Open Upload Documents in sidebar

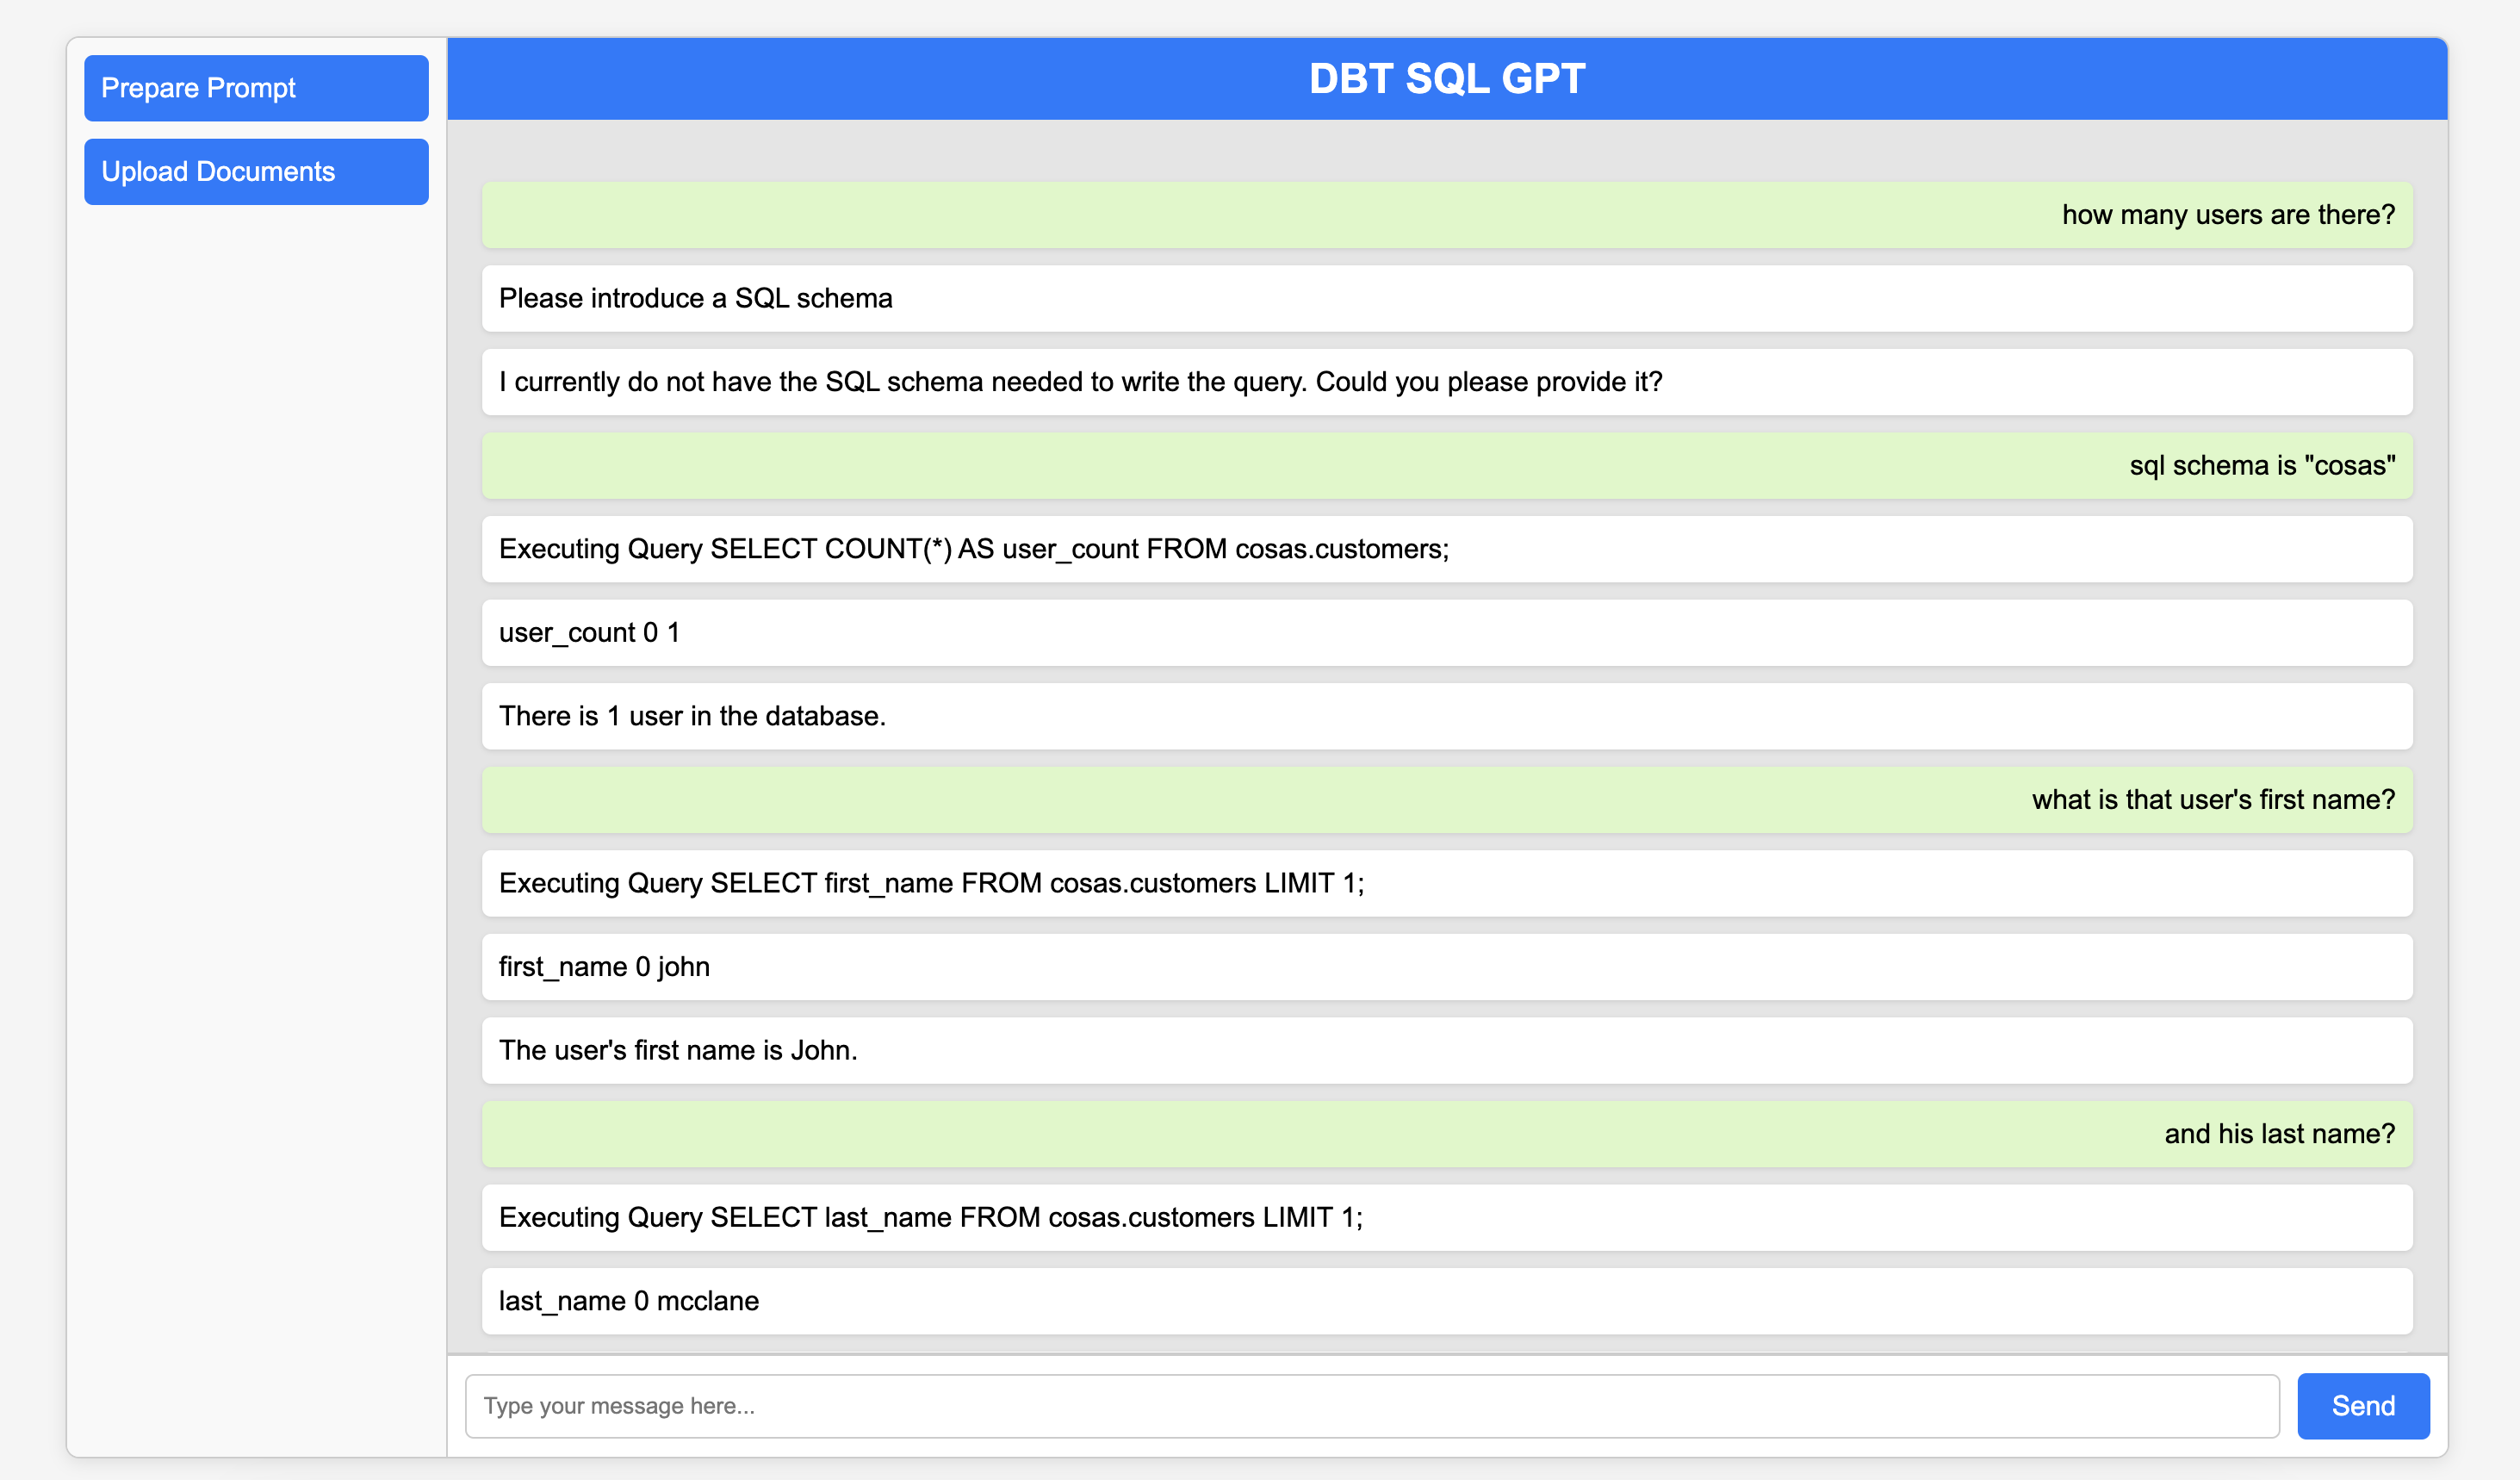point(256,172)
